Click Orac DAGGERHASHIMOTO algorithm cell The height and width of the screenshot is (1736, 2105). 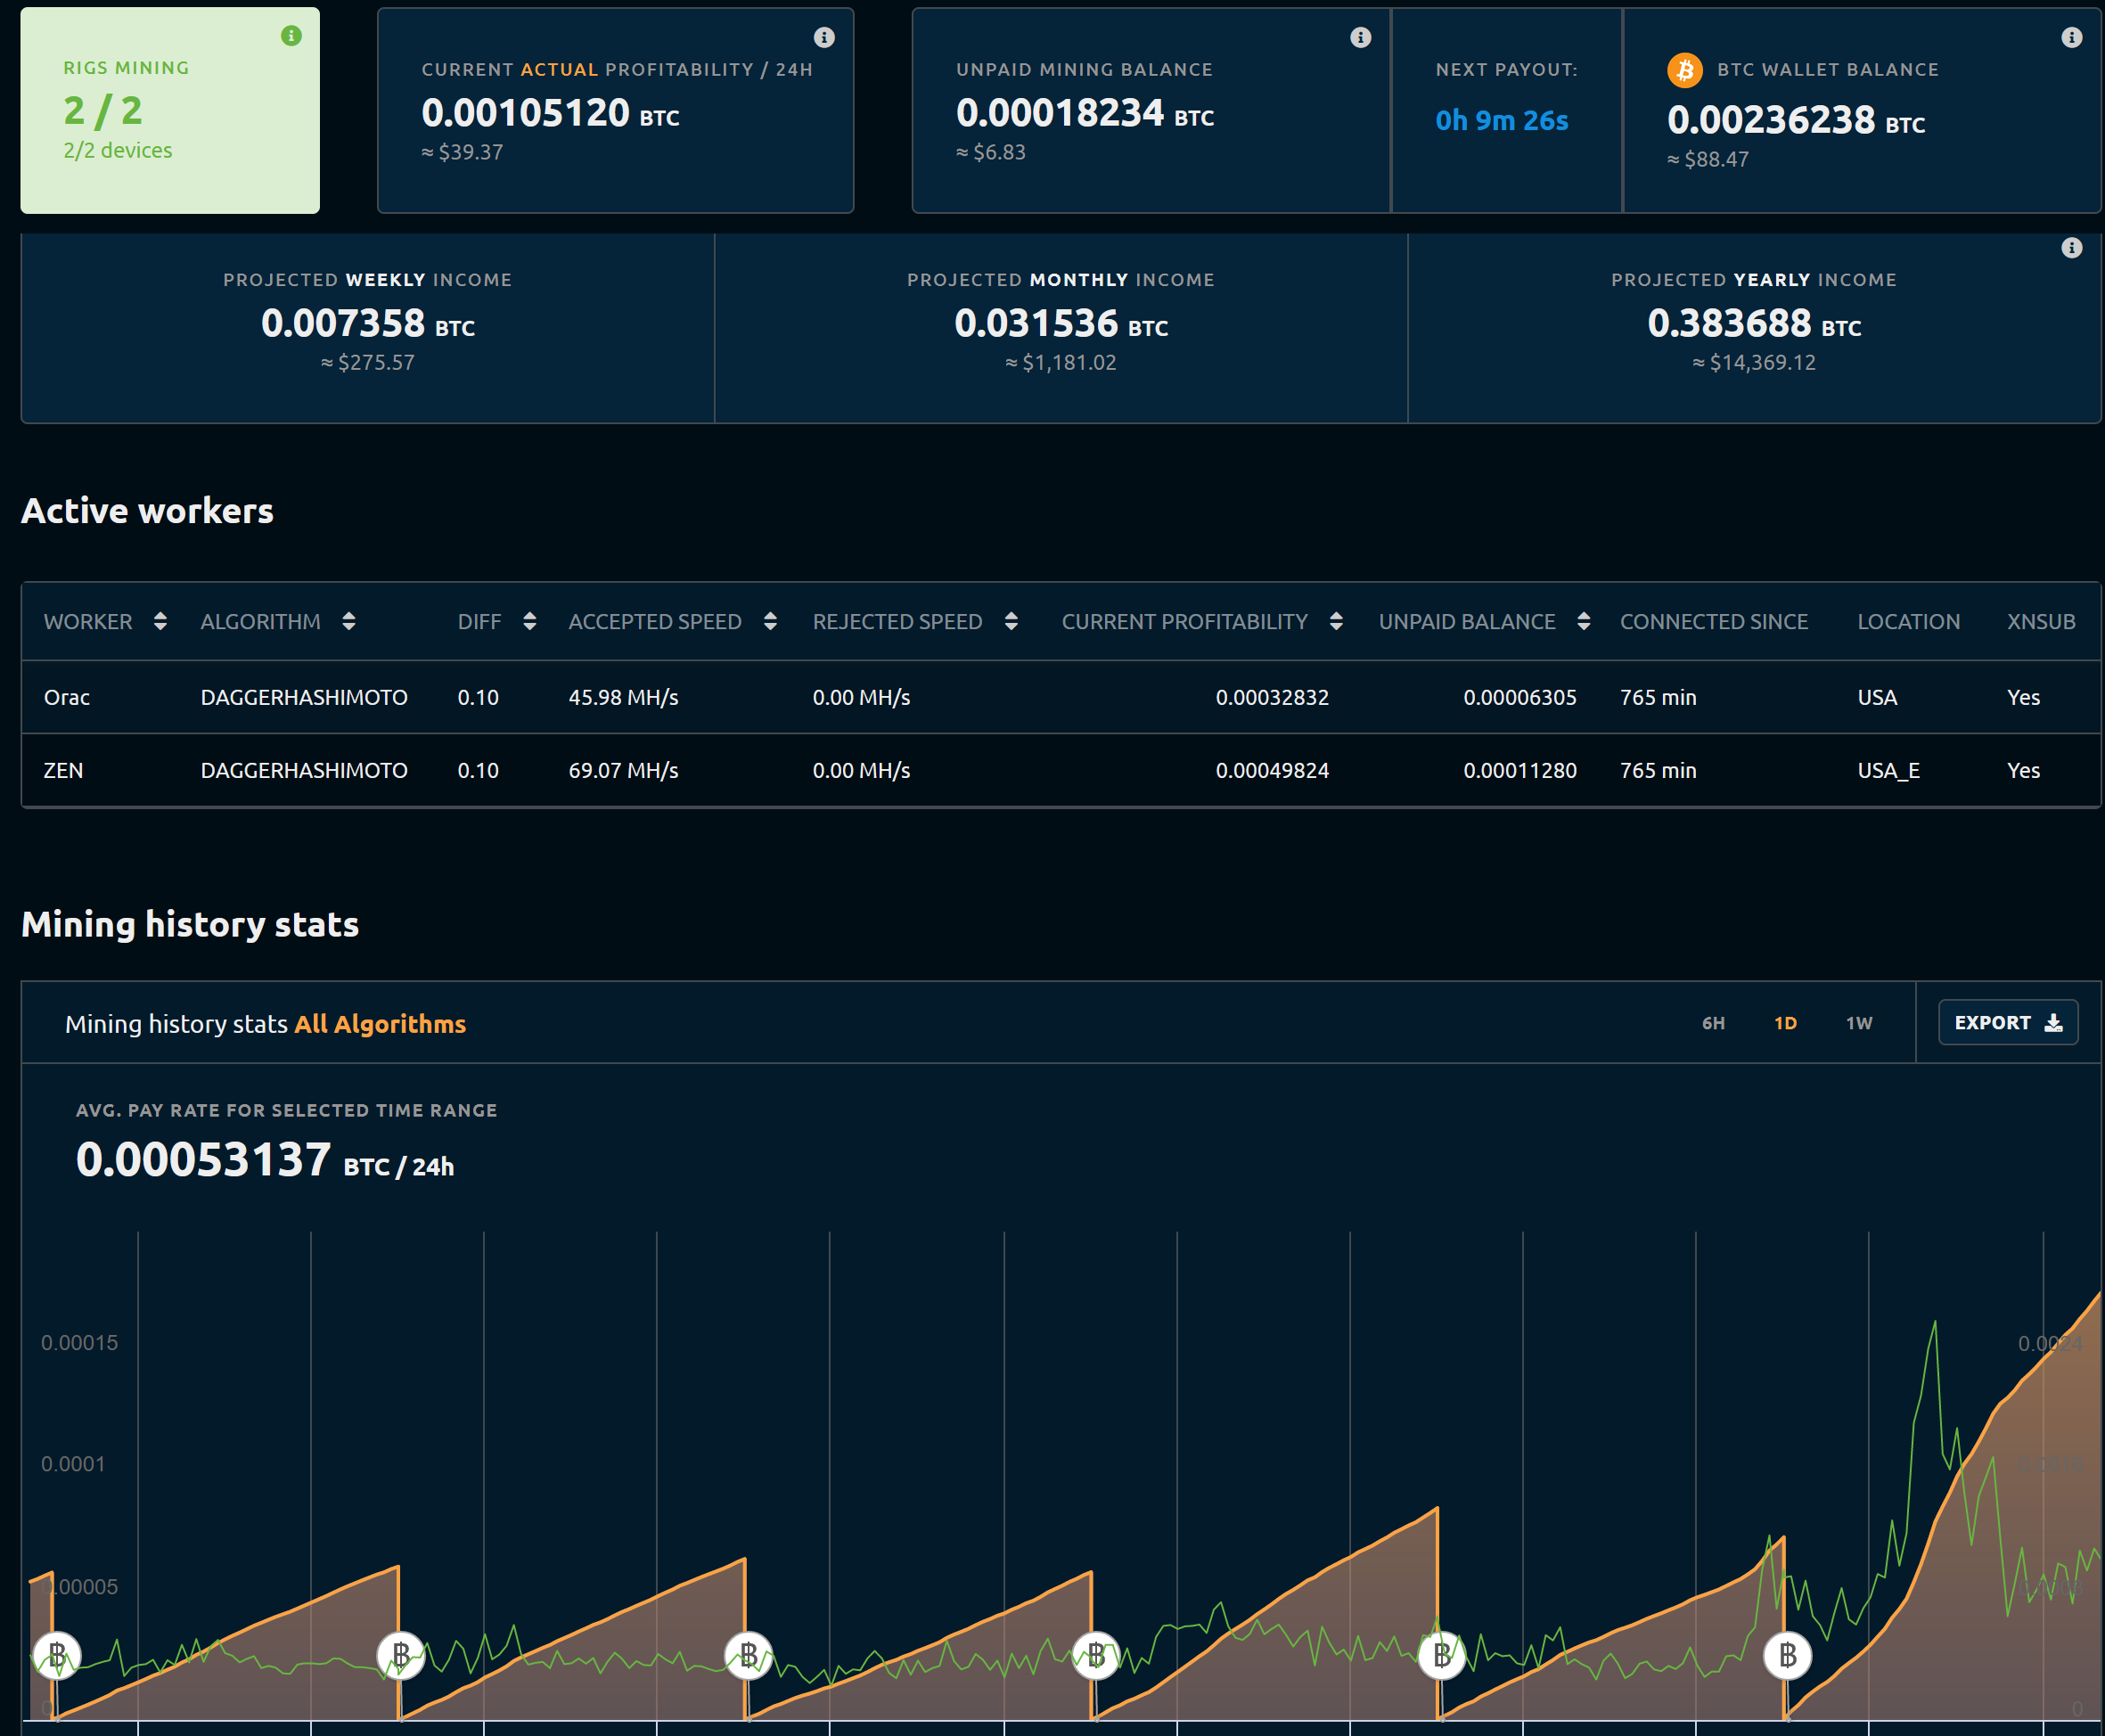(x=304, y=697)
